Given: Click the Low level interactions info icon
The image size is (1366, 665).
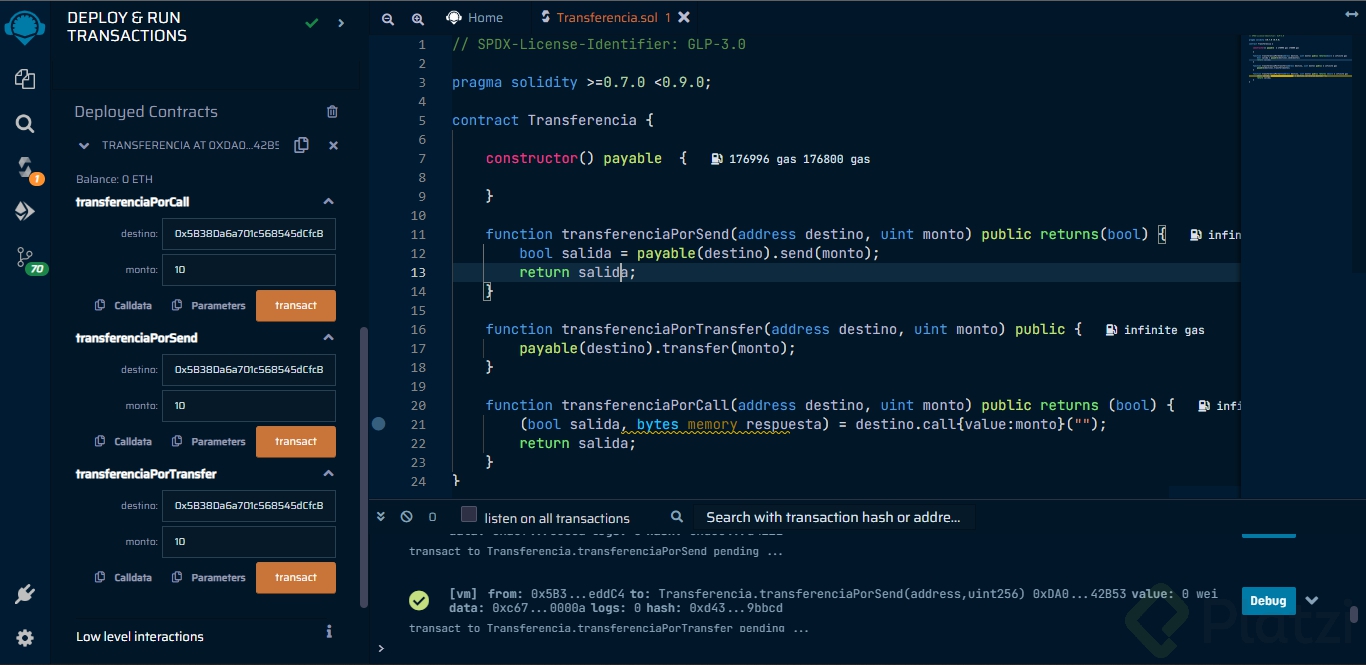Looking at the screenshot, I should pos(329,632).
